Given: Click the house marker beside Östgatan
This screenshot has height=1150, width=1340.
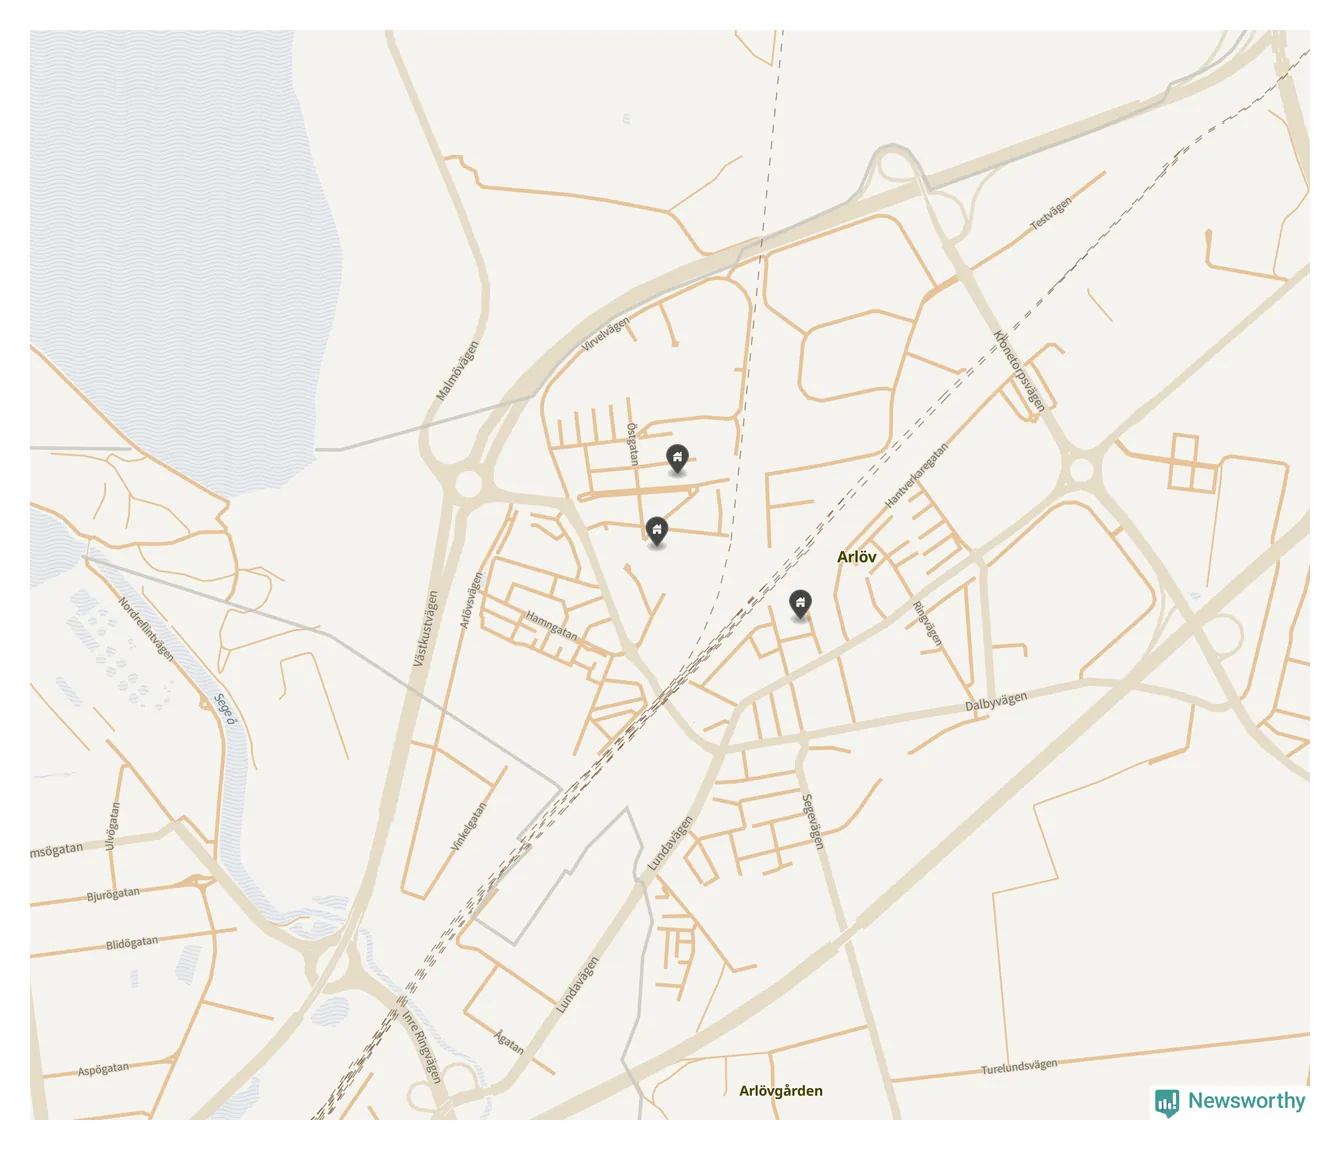Looking at the screenshot, I should (x=677, y=459).
